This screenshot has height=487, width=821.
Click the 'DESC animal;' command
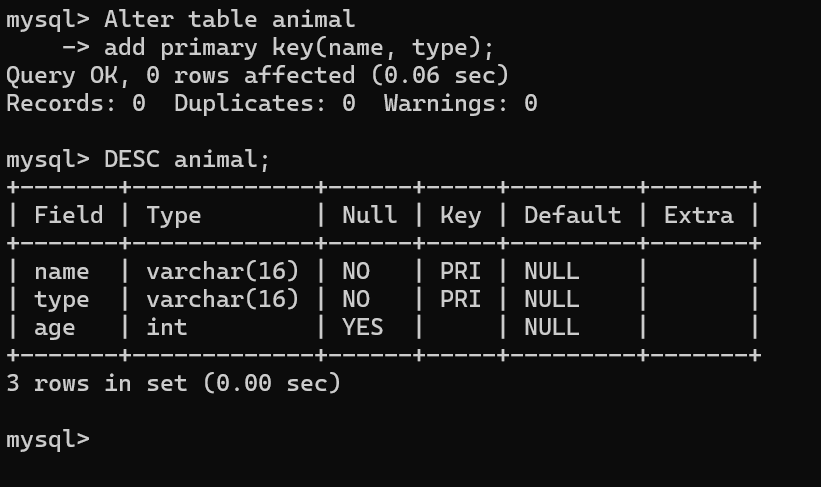coord(186,160)
